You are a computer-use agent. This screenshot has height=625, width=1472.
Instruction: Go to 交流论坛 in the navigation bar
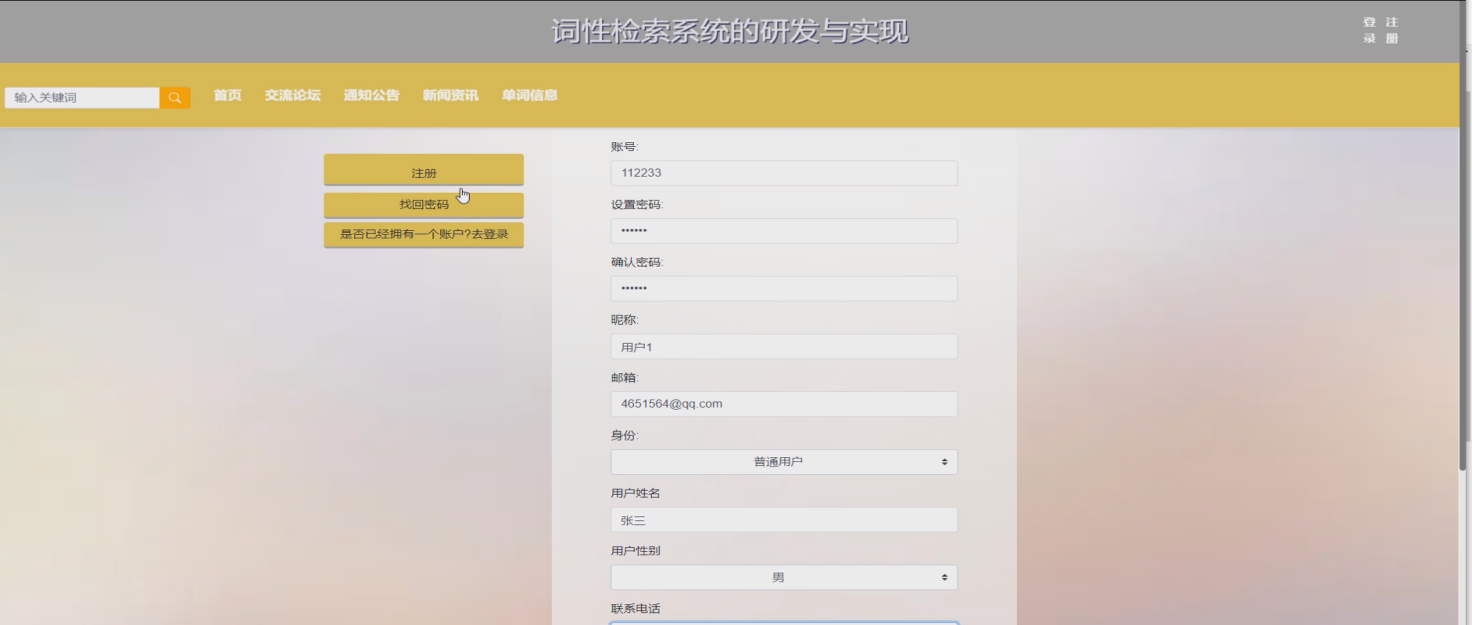pos(292,95)
